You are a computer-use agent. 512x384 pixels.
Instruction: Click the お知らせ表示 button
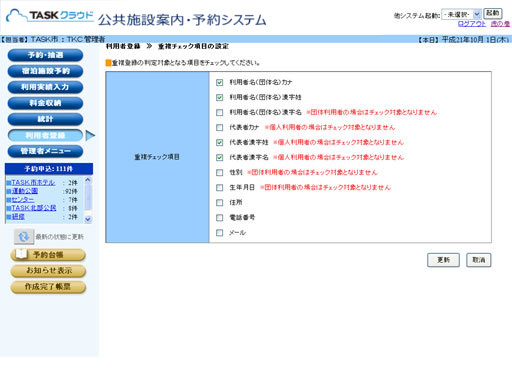48,271
